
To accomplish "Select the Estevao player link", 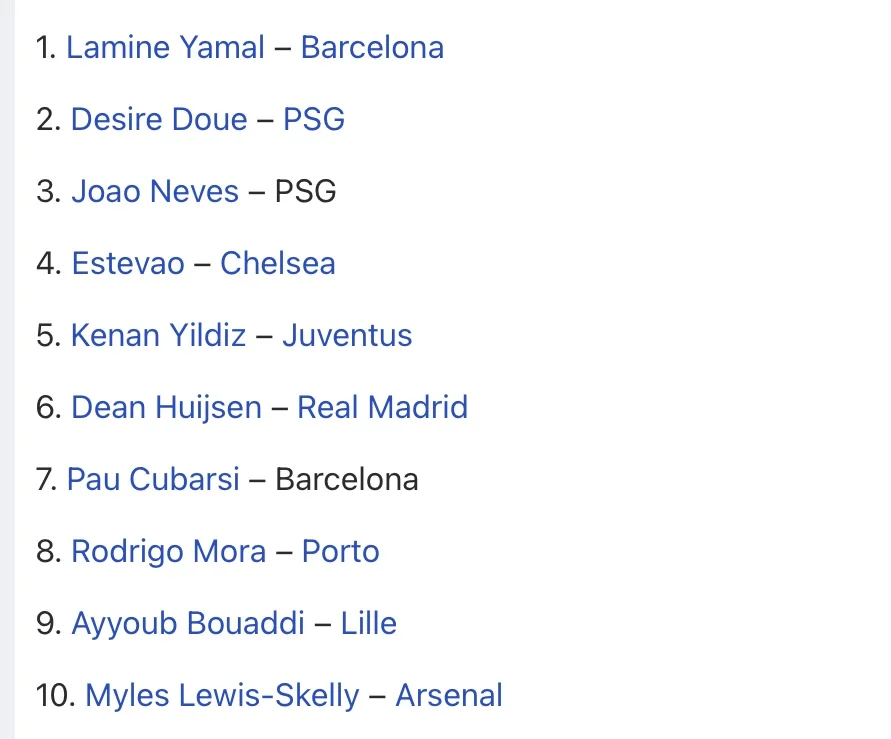I will [128, 264].
